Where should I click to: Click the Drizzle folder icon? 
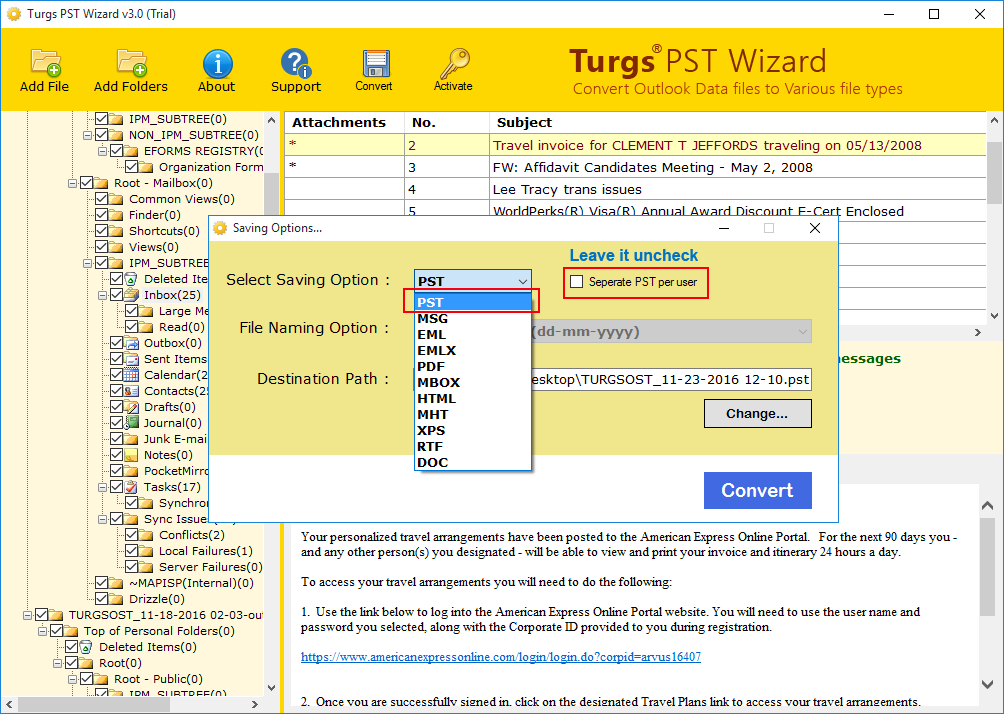pyautogui.click(x=117, y=599)
